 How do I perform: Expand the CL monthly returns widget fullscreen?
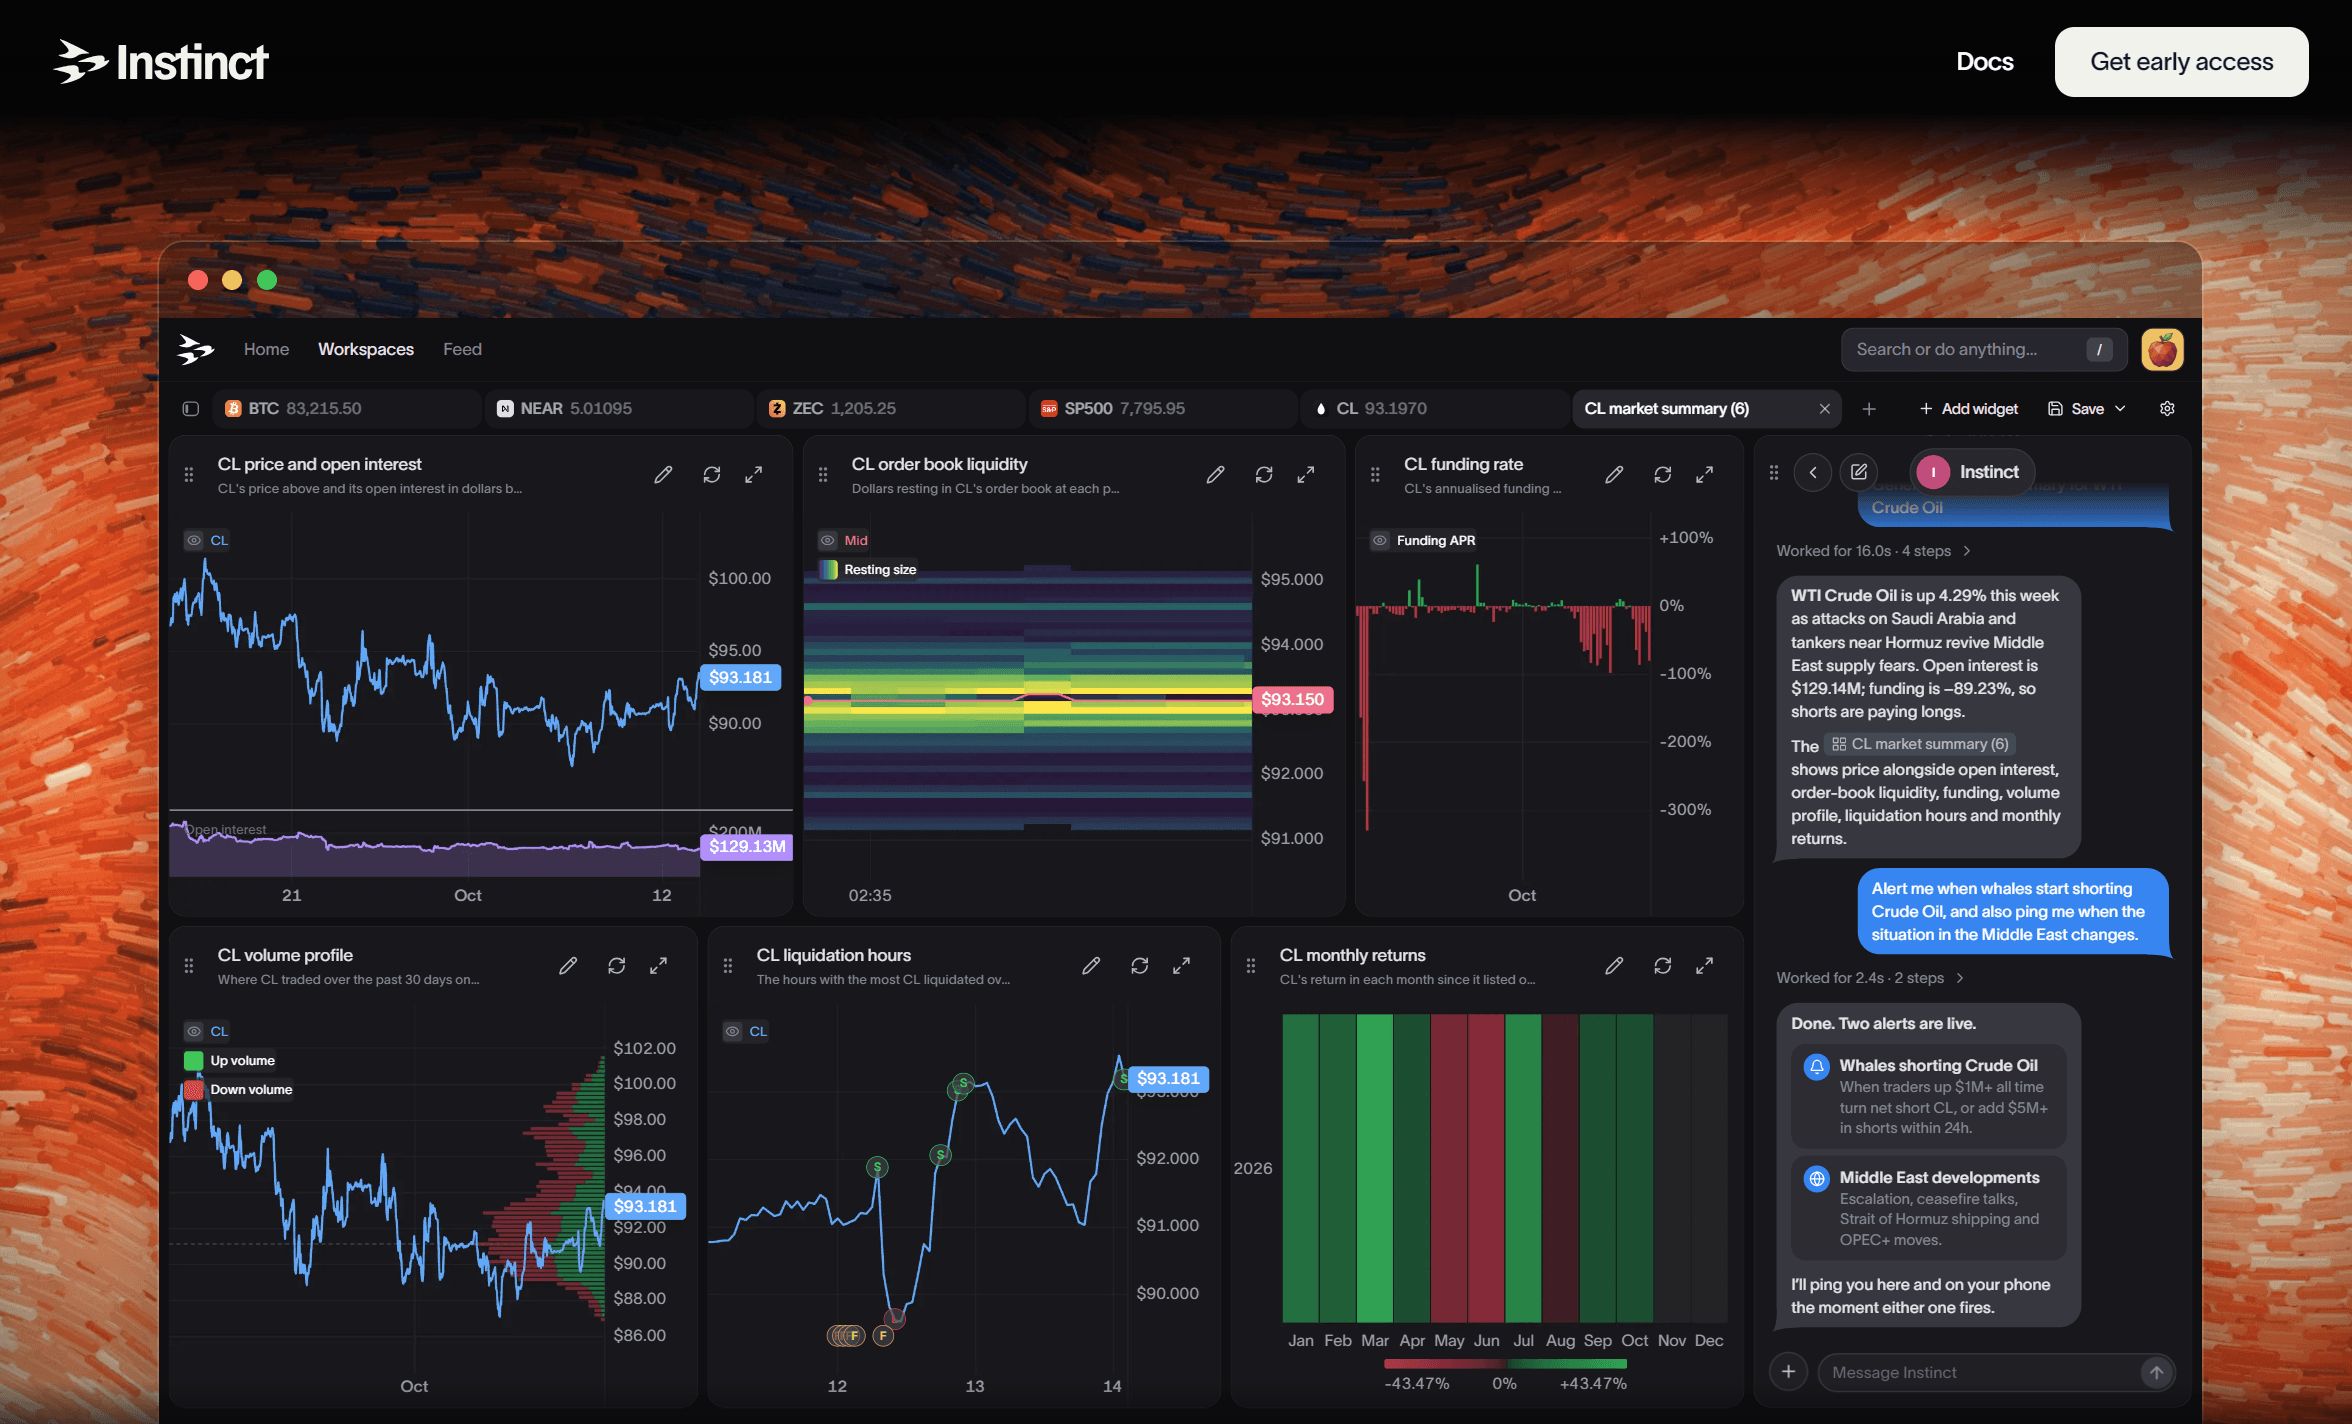tap(1705, 966)
